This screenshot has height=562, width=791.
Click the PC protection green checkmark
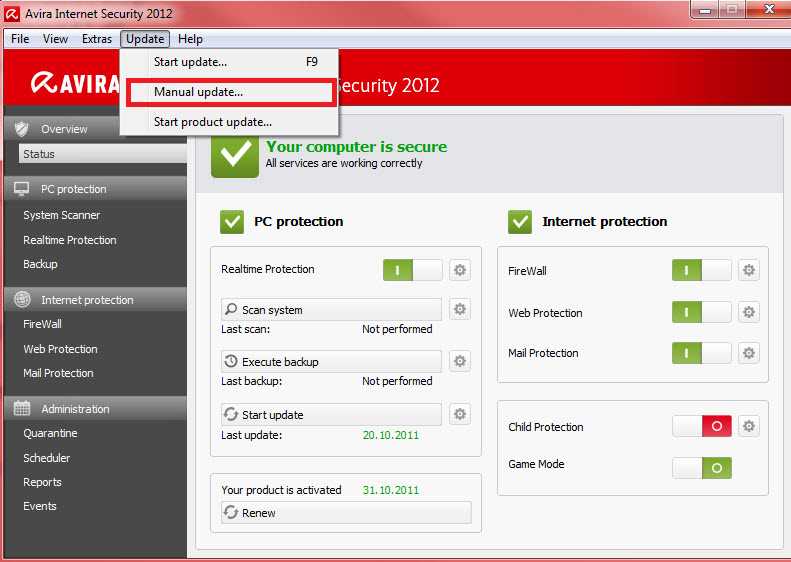pyautogui.click(x=232, y=222)
